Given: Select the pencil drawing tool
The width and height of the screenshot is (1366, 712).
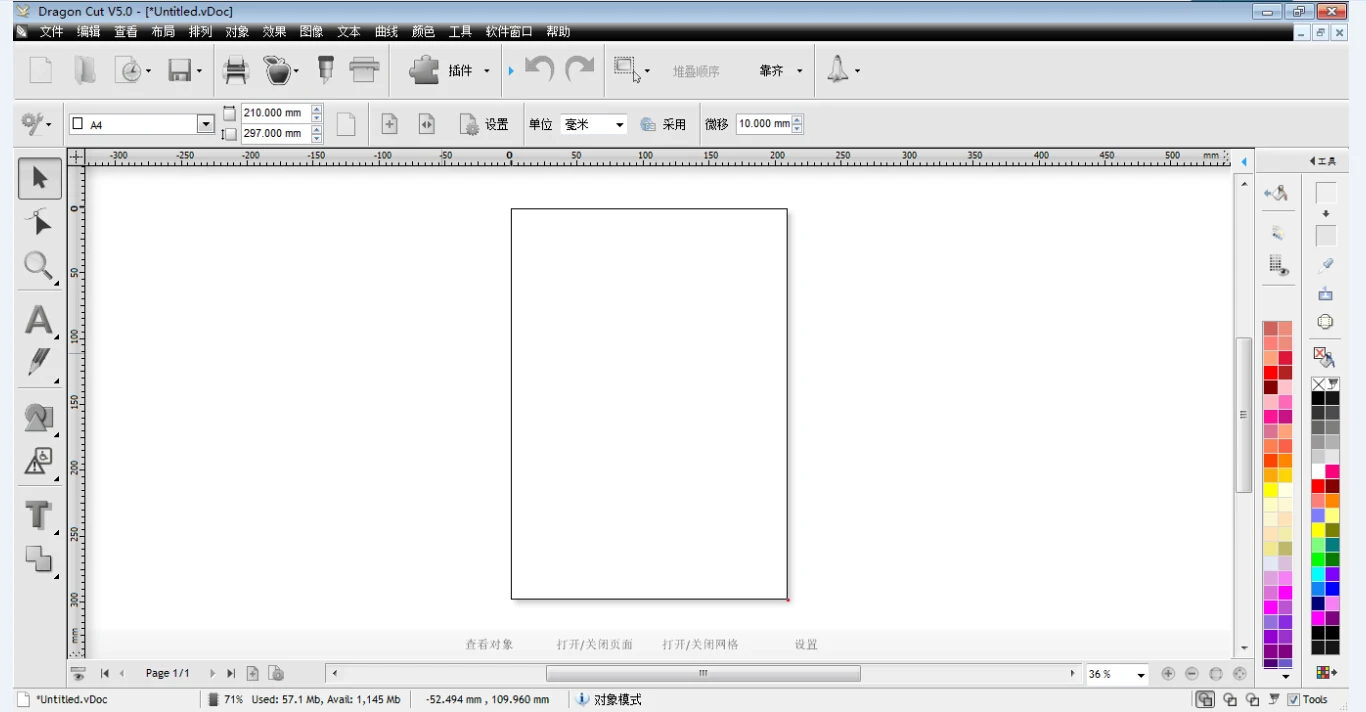Looking at the screenshot, I should point(39,362).
